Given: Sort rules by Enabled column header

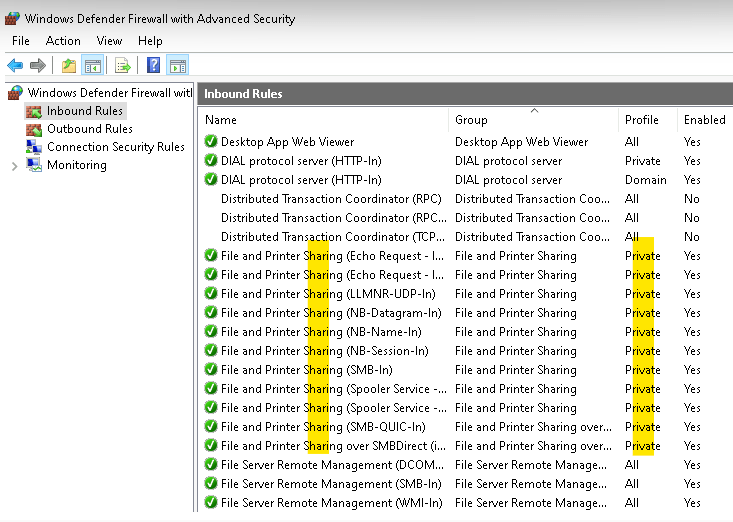Looking at the screenshot, I should pos(704,120).
